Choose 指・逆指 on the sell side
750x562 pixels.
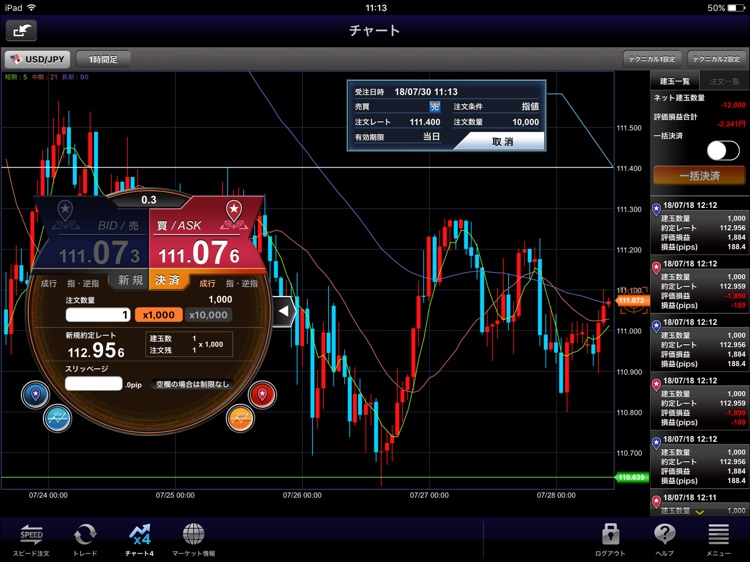tap(83, 284)
